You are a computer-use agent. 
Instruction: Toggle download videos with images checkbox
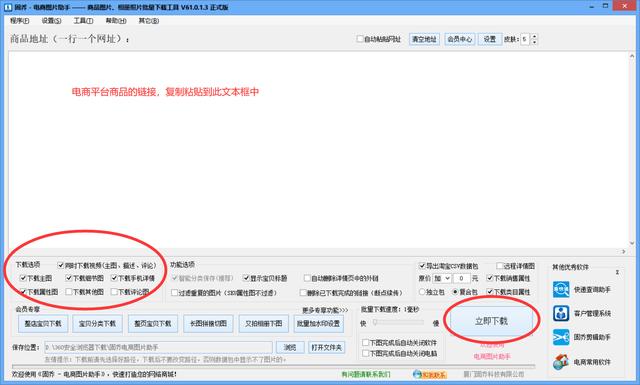(x=61, y=265)
